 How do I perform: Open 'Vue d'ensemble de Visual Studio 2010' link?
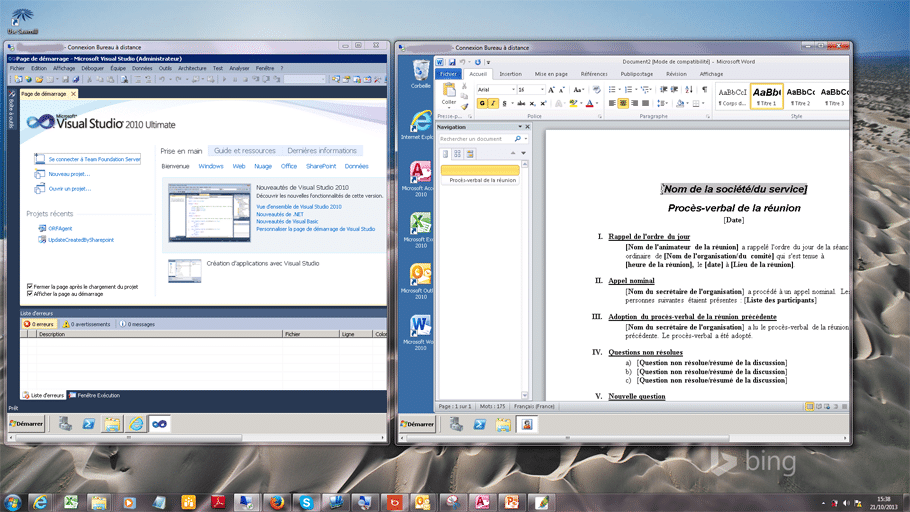tap(299, 207)
